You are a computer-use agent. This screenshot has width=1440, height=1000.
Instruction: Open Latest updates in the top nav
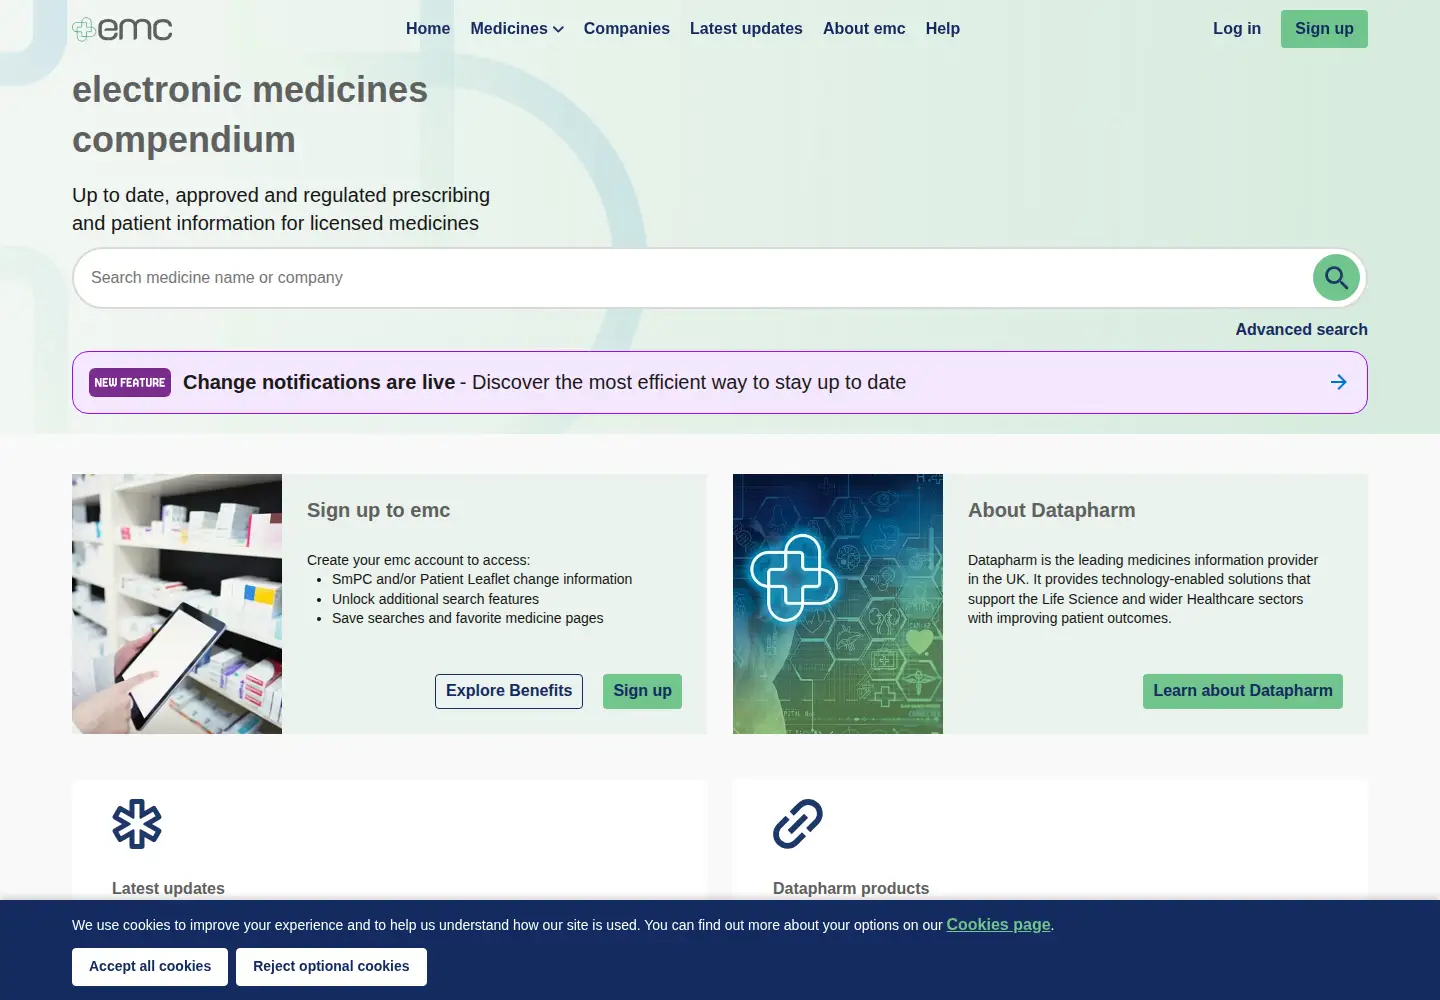746,29
